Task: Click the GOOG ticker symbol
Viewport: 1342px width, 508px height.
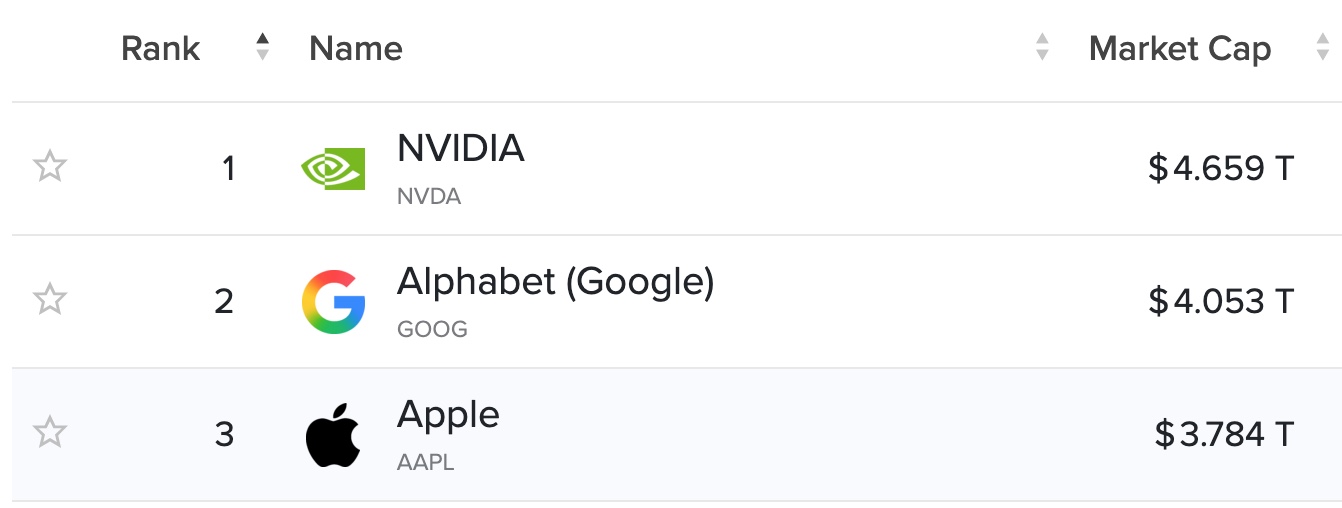Action: tap(432, 329)
